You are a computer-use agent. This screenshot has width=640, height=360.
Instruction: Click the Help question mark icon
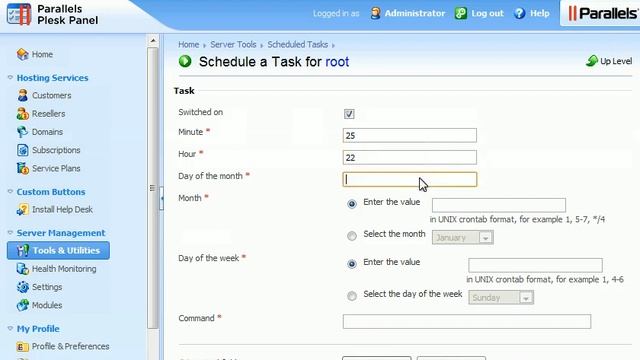[520, 13]
